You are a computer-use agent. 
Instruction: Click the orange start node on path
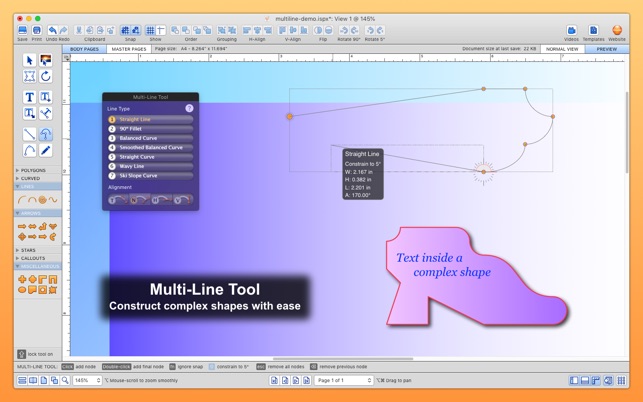[290, 116]
